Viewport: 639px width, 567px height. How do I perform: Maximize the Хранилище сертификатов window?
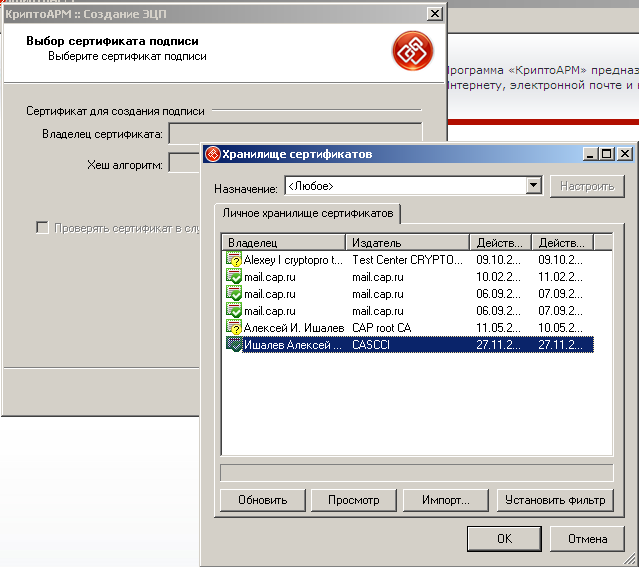(607, 154)
